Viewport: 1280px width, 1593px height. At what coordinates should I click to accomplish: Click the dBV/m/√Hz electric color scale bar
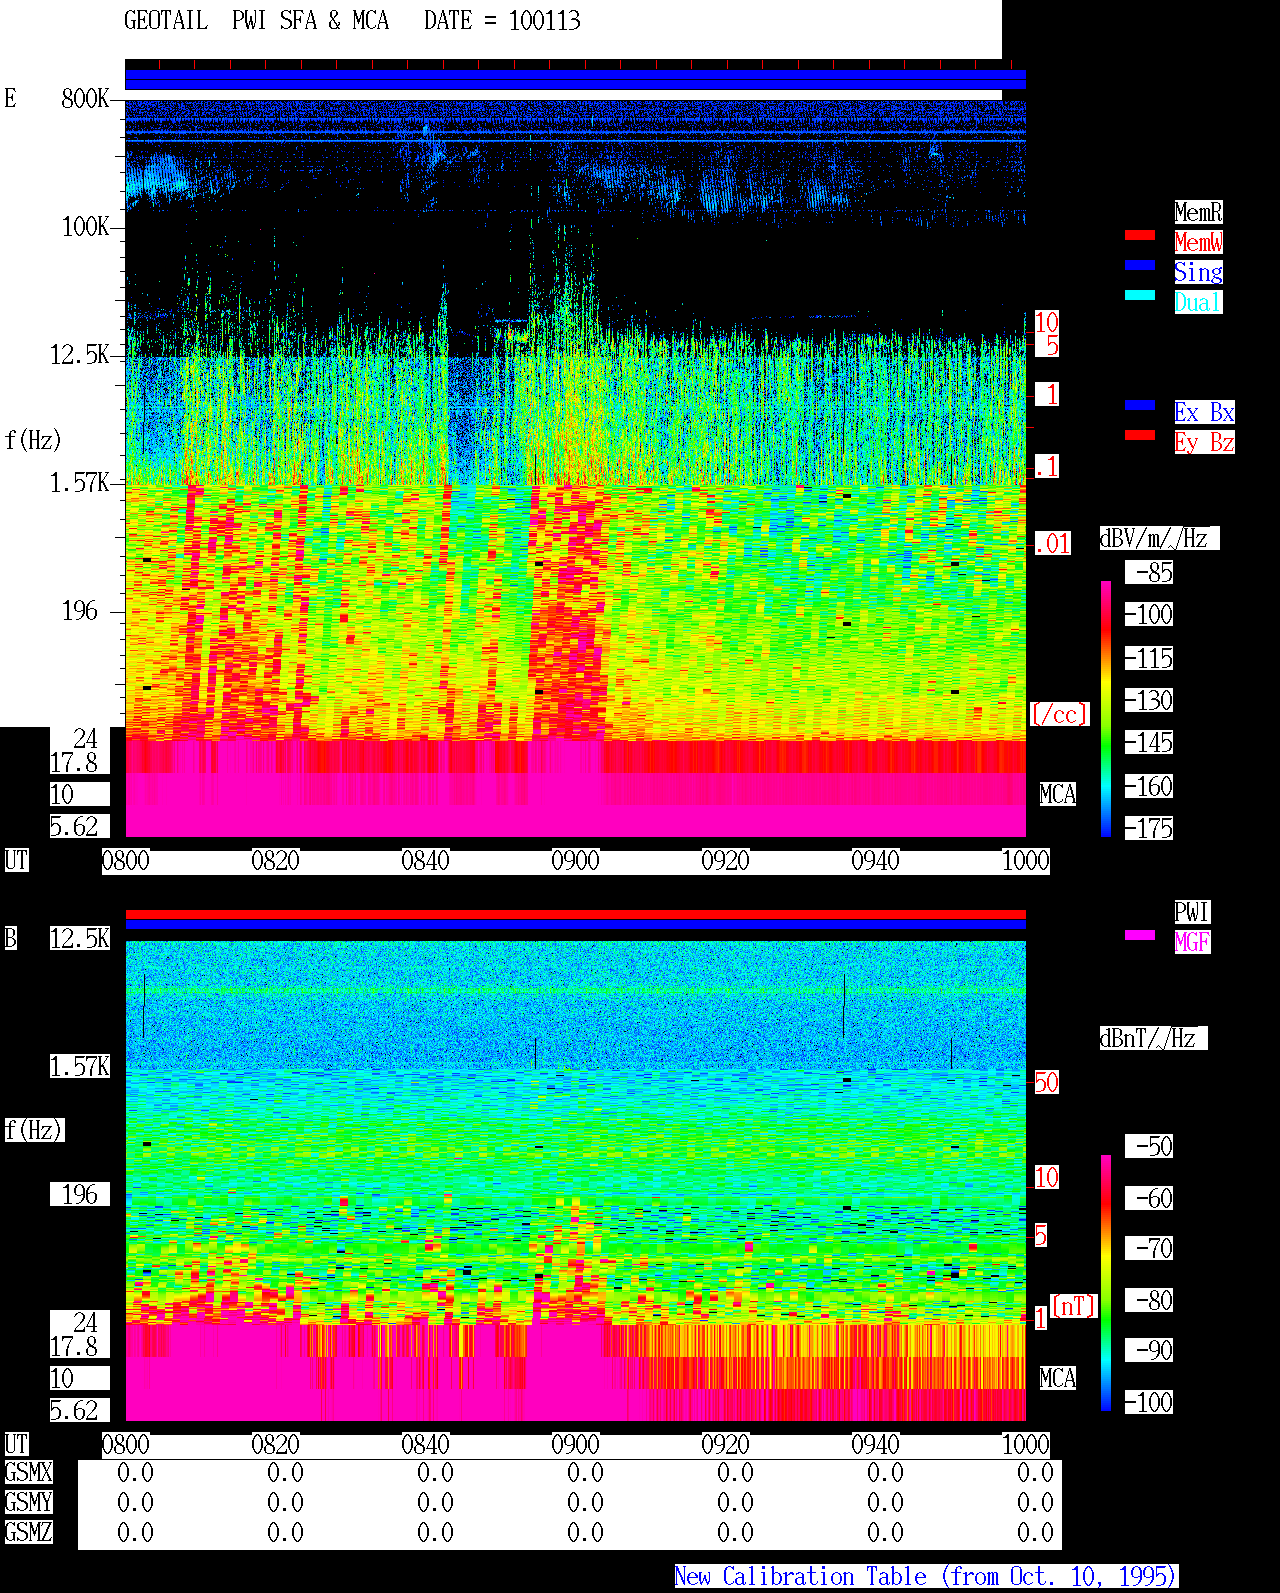click(x=1106, y=708)
